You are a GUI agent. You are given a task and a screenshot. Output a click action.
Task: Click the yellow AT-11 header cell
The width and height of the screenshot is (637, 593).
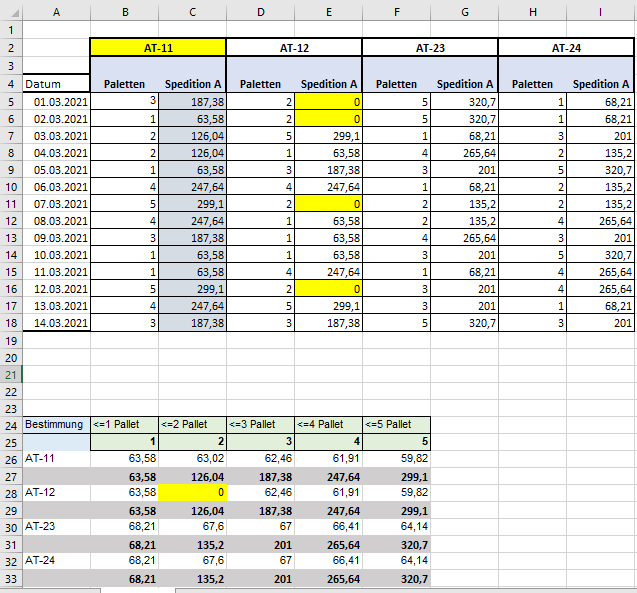tap(158, 48)
